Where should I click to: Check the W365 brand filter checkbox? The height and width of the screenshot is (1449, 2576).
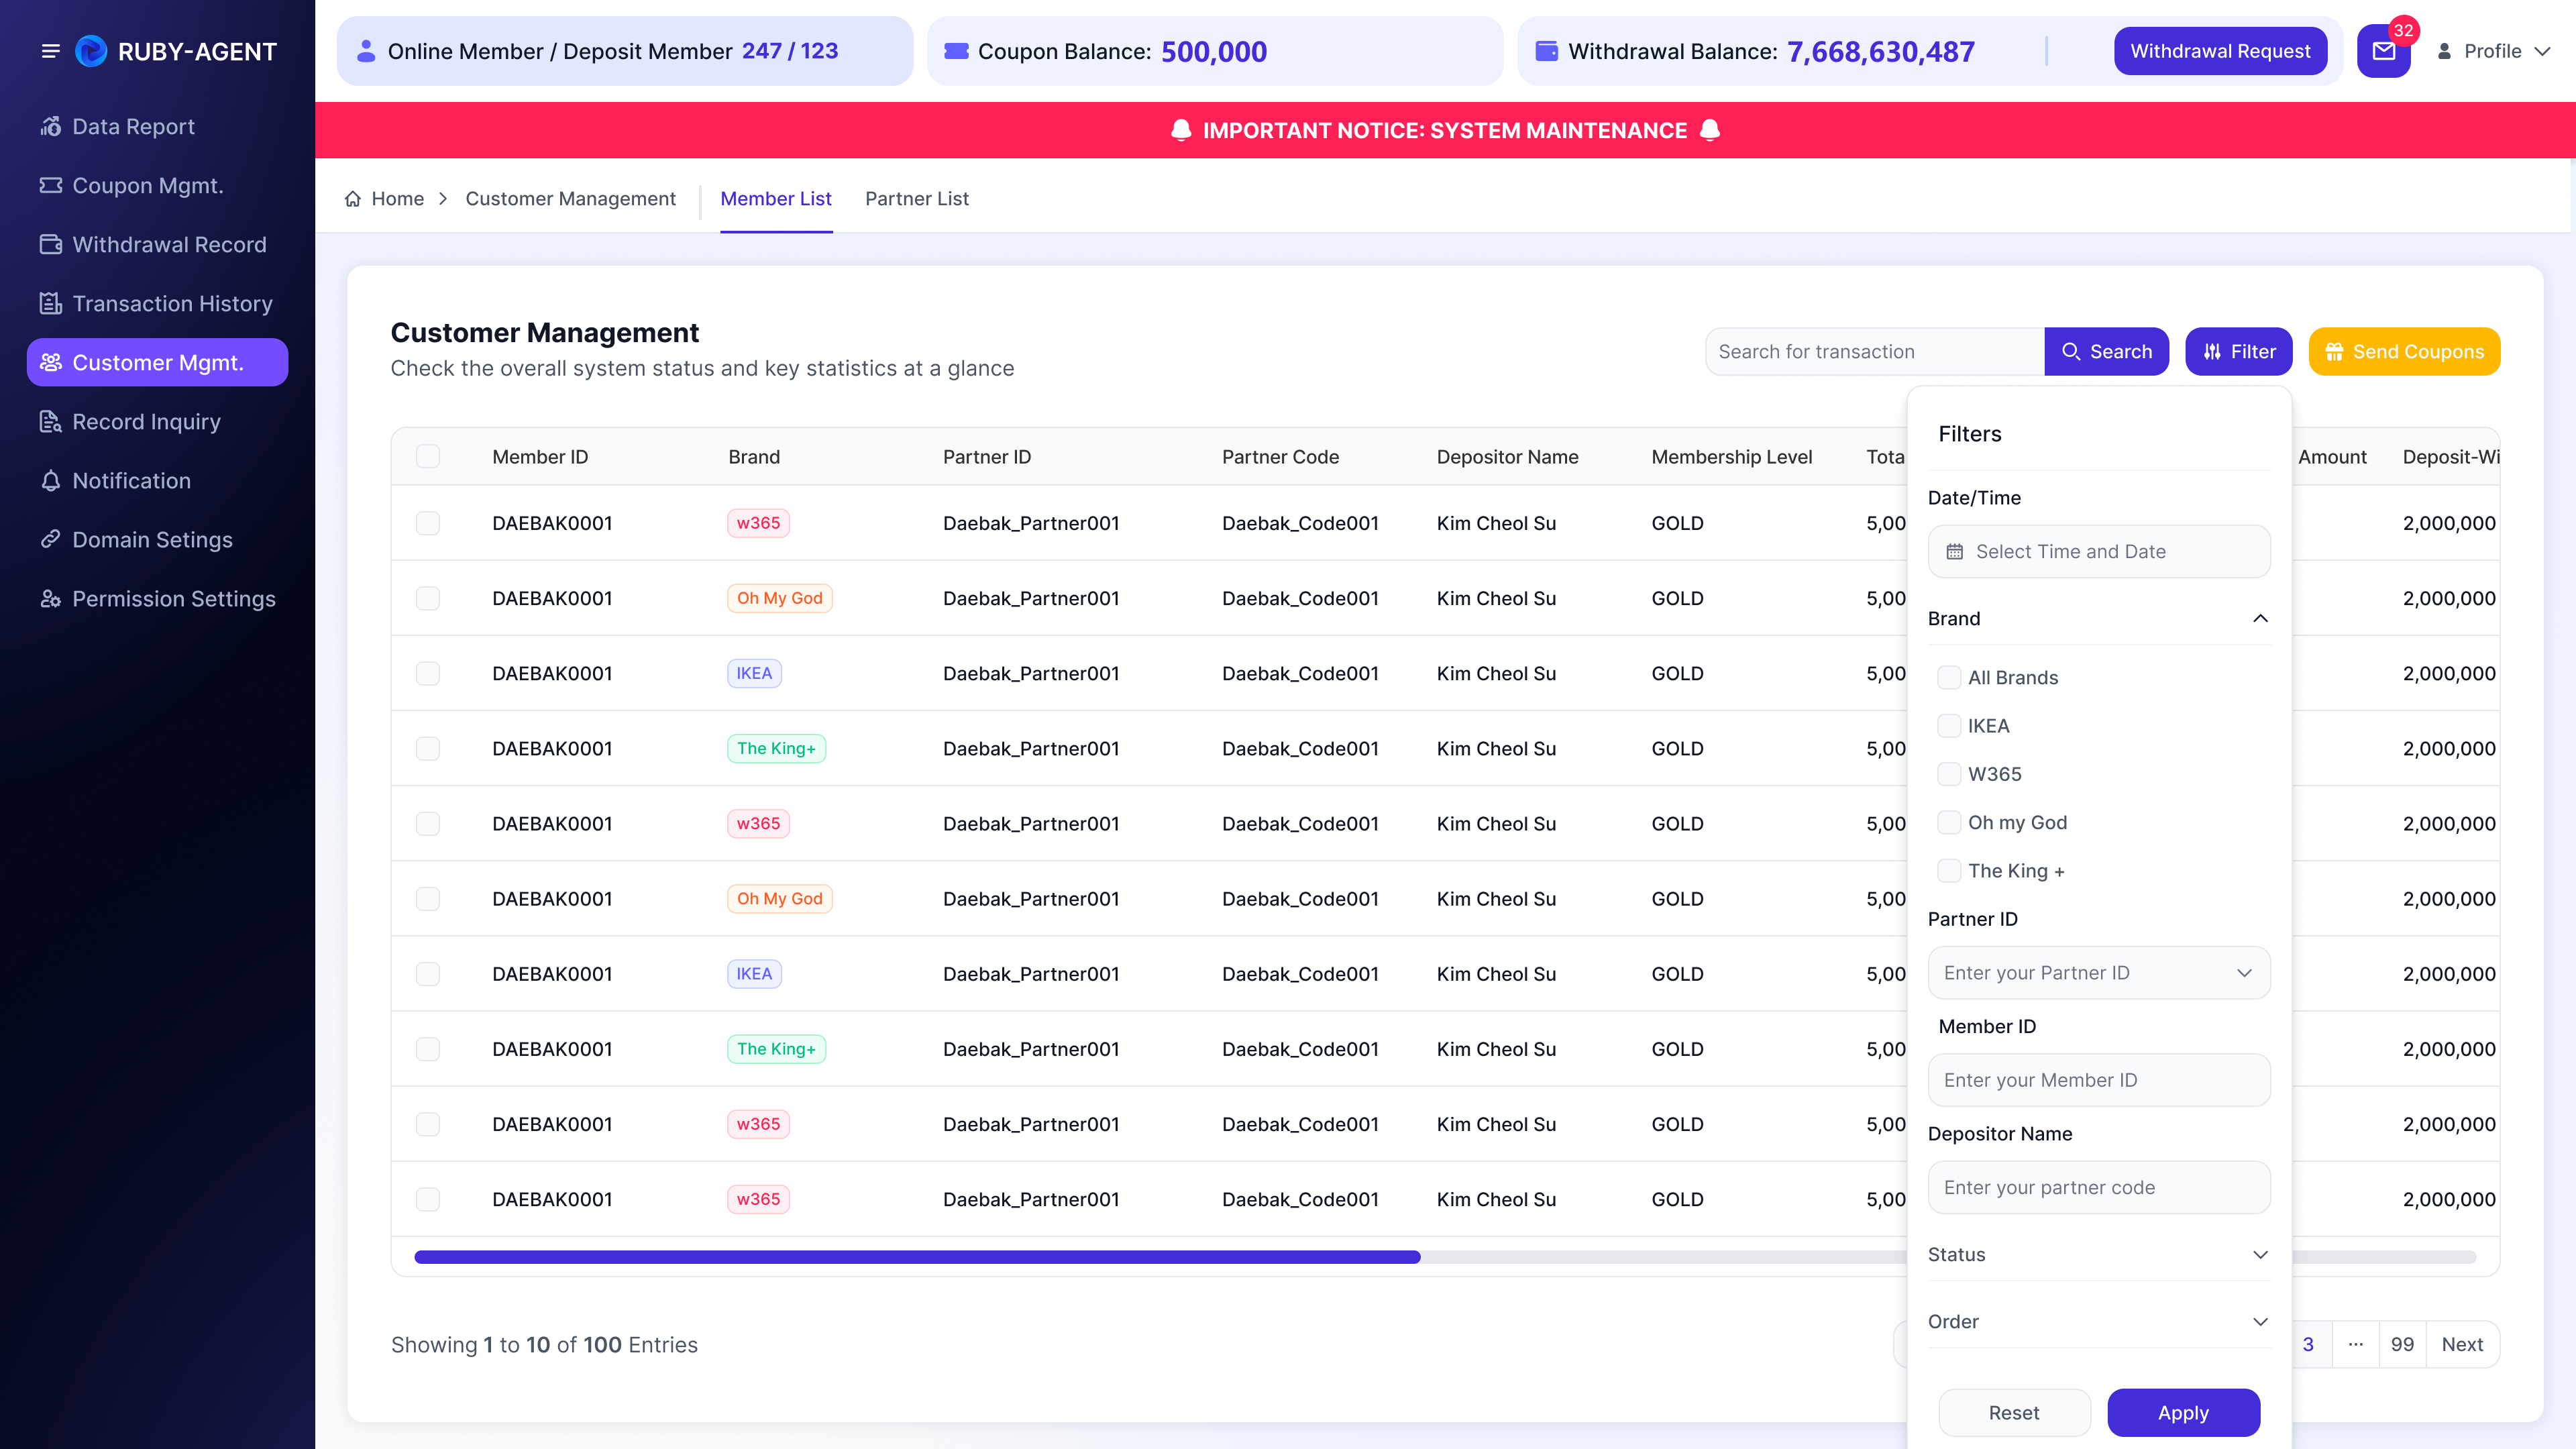[x=1949, y=774]
